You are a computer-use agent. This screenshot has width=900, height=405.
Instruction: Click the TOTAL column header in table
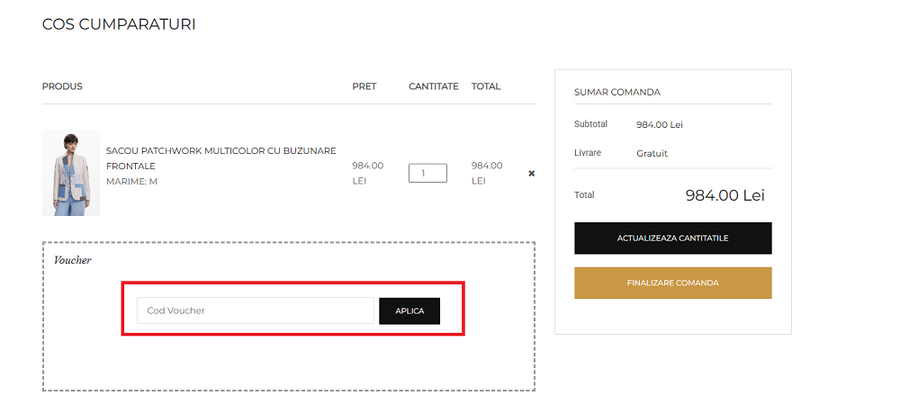[x=486, y=87]
